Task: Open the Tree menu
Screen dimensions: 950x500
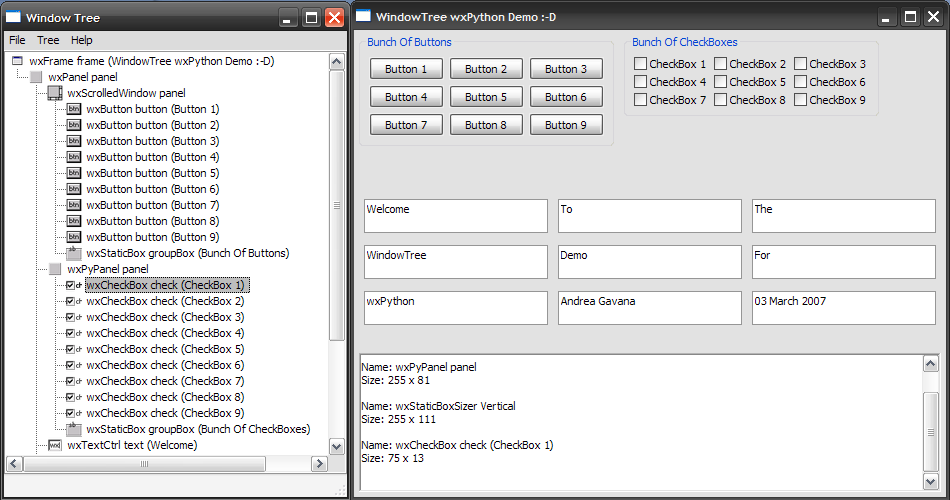Action: coord(48,40)
